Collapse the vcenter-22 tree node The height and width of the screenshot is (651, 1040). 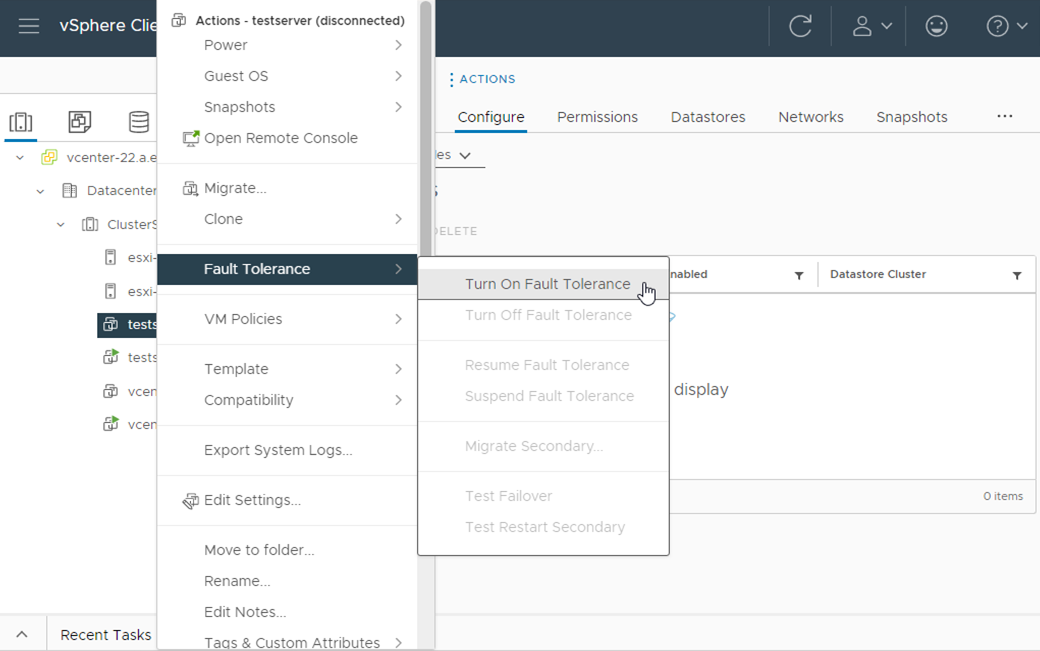(x=20, y=158)
